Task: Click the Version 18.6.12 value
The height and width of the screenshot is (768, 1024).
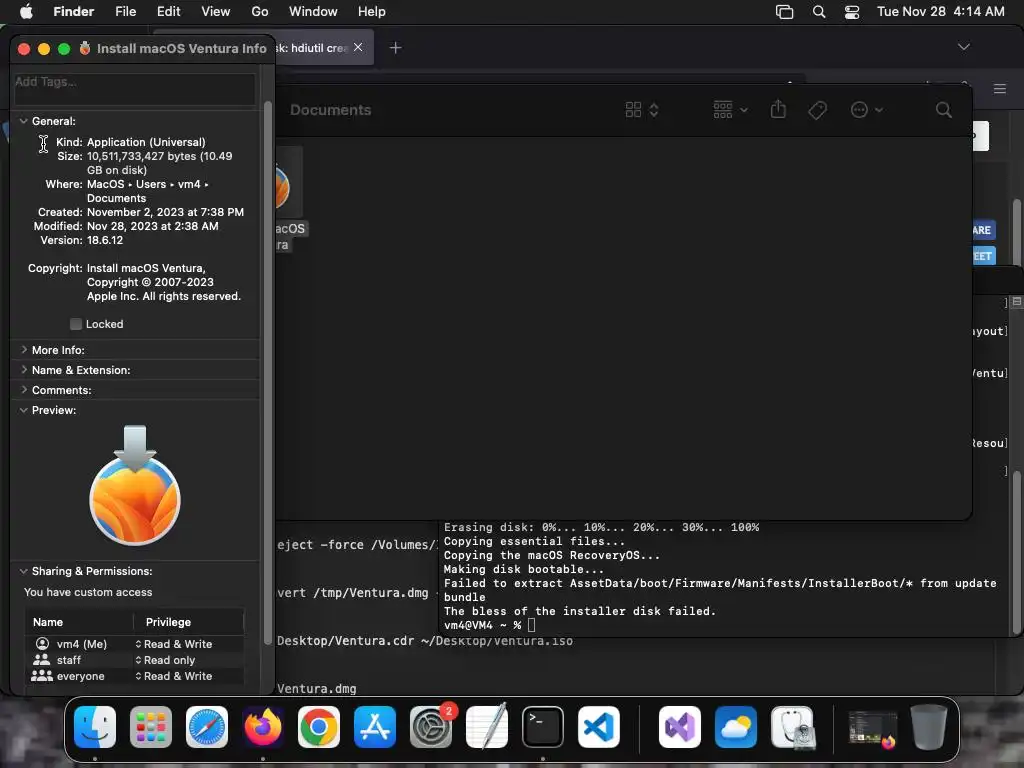Action: pos(105,240)
